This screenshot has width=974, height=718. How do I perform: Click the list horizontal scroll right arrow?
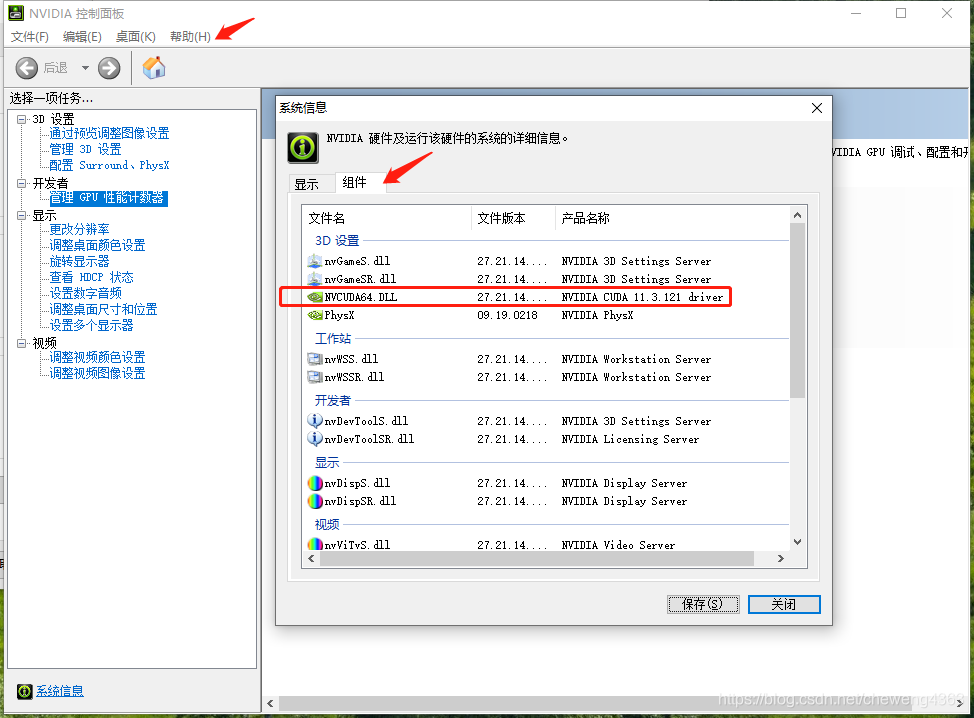[x=781, y=558]
